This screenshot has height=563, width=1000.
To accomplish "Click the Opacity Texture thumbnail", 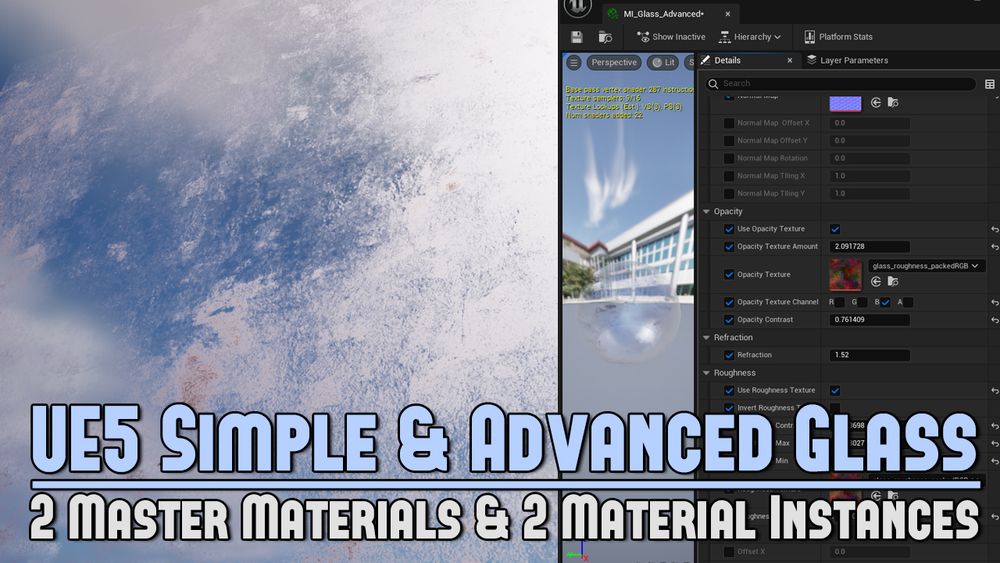I will [x=845, y=275].
